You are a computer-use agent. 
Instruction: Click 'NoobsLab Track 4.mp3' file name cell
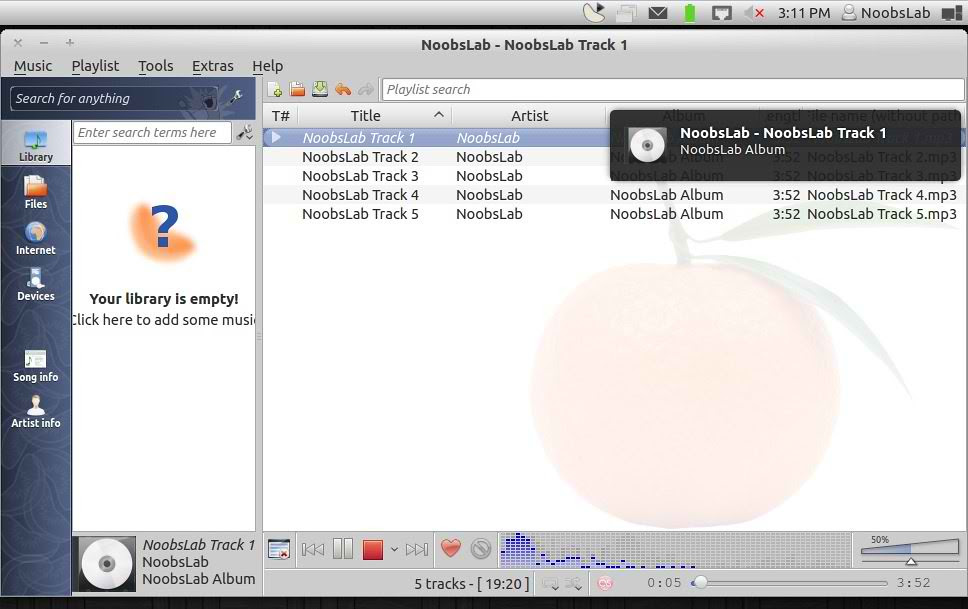coord(882,195)
